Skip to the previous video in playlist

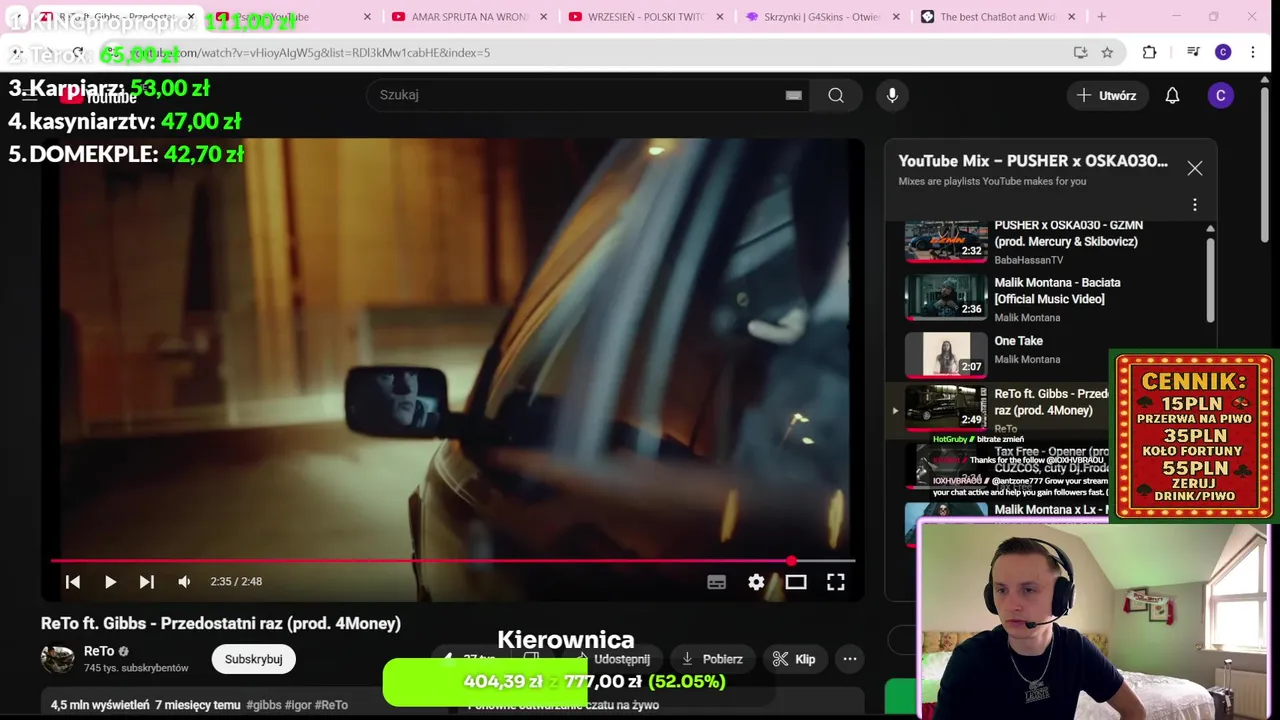73,581
